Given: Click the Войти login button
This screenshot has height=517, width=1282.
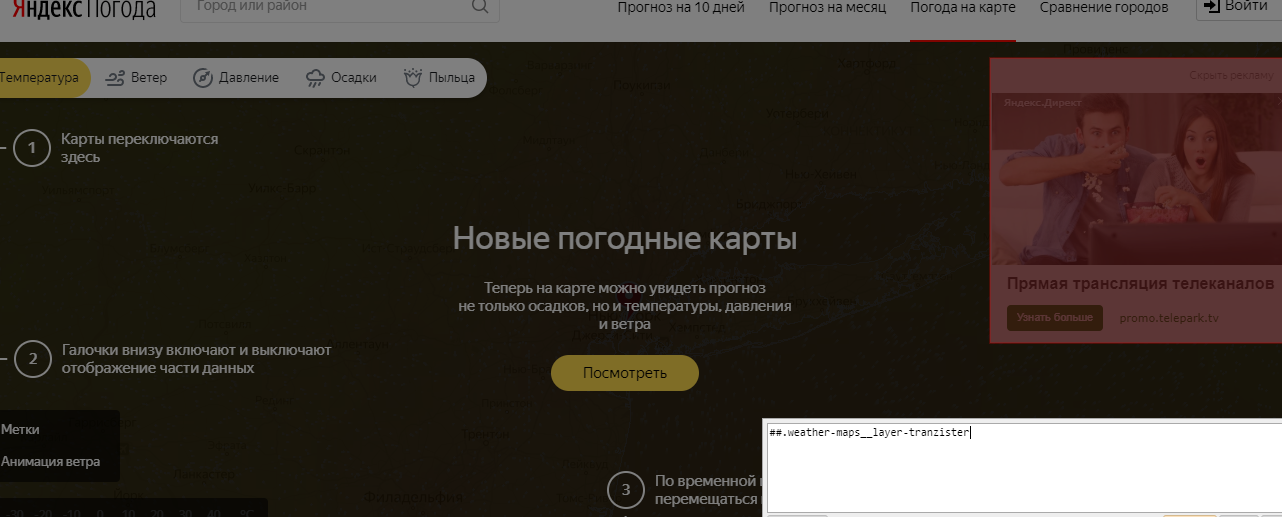Looking at the screenshot, I should pyautogui.click(x=1239, y=8).
